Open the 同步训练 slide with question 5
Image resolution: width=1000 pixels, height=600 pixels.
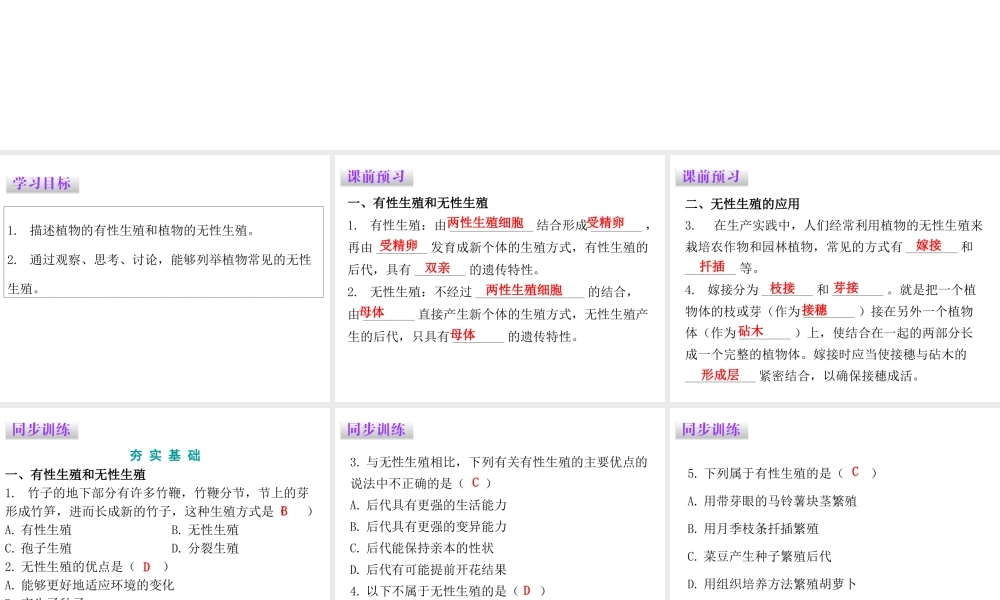(835, 504)
